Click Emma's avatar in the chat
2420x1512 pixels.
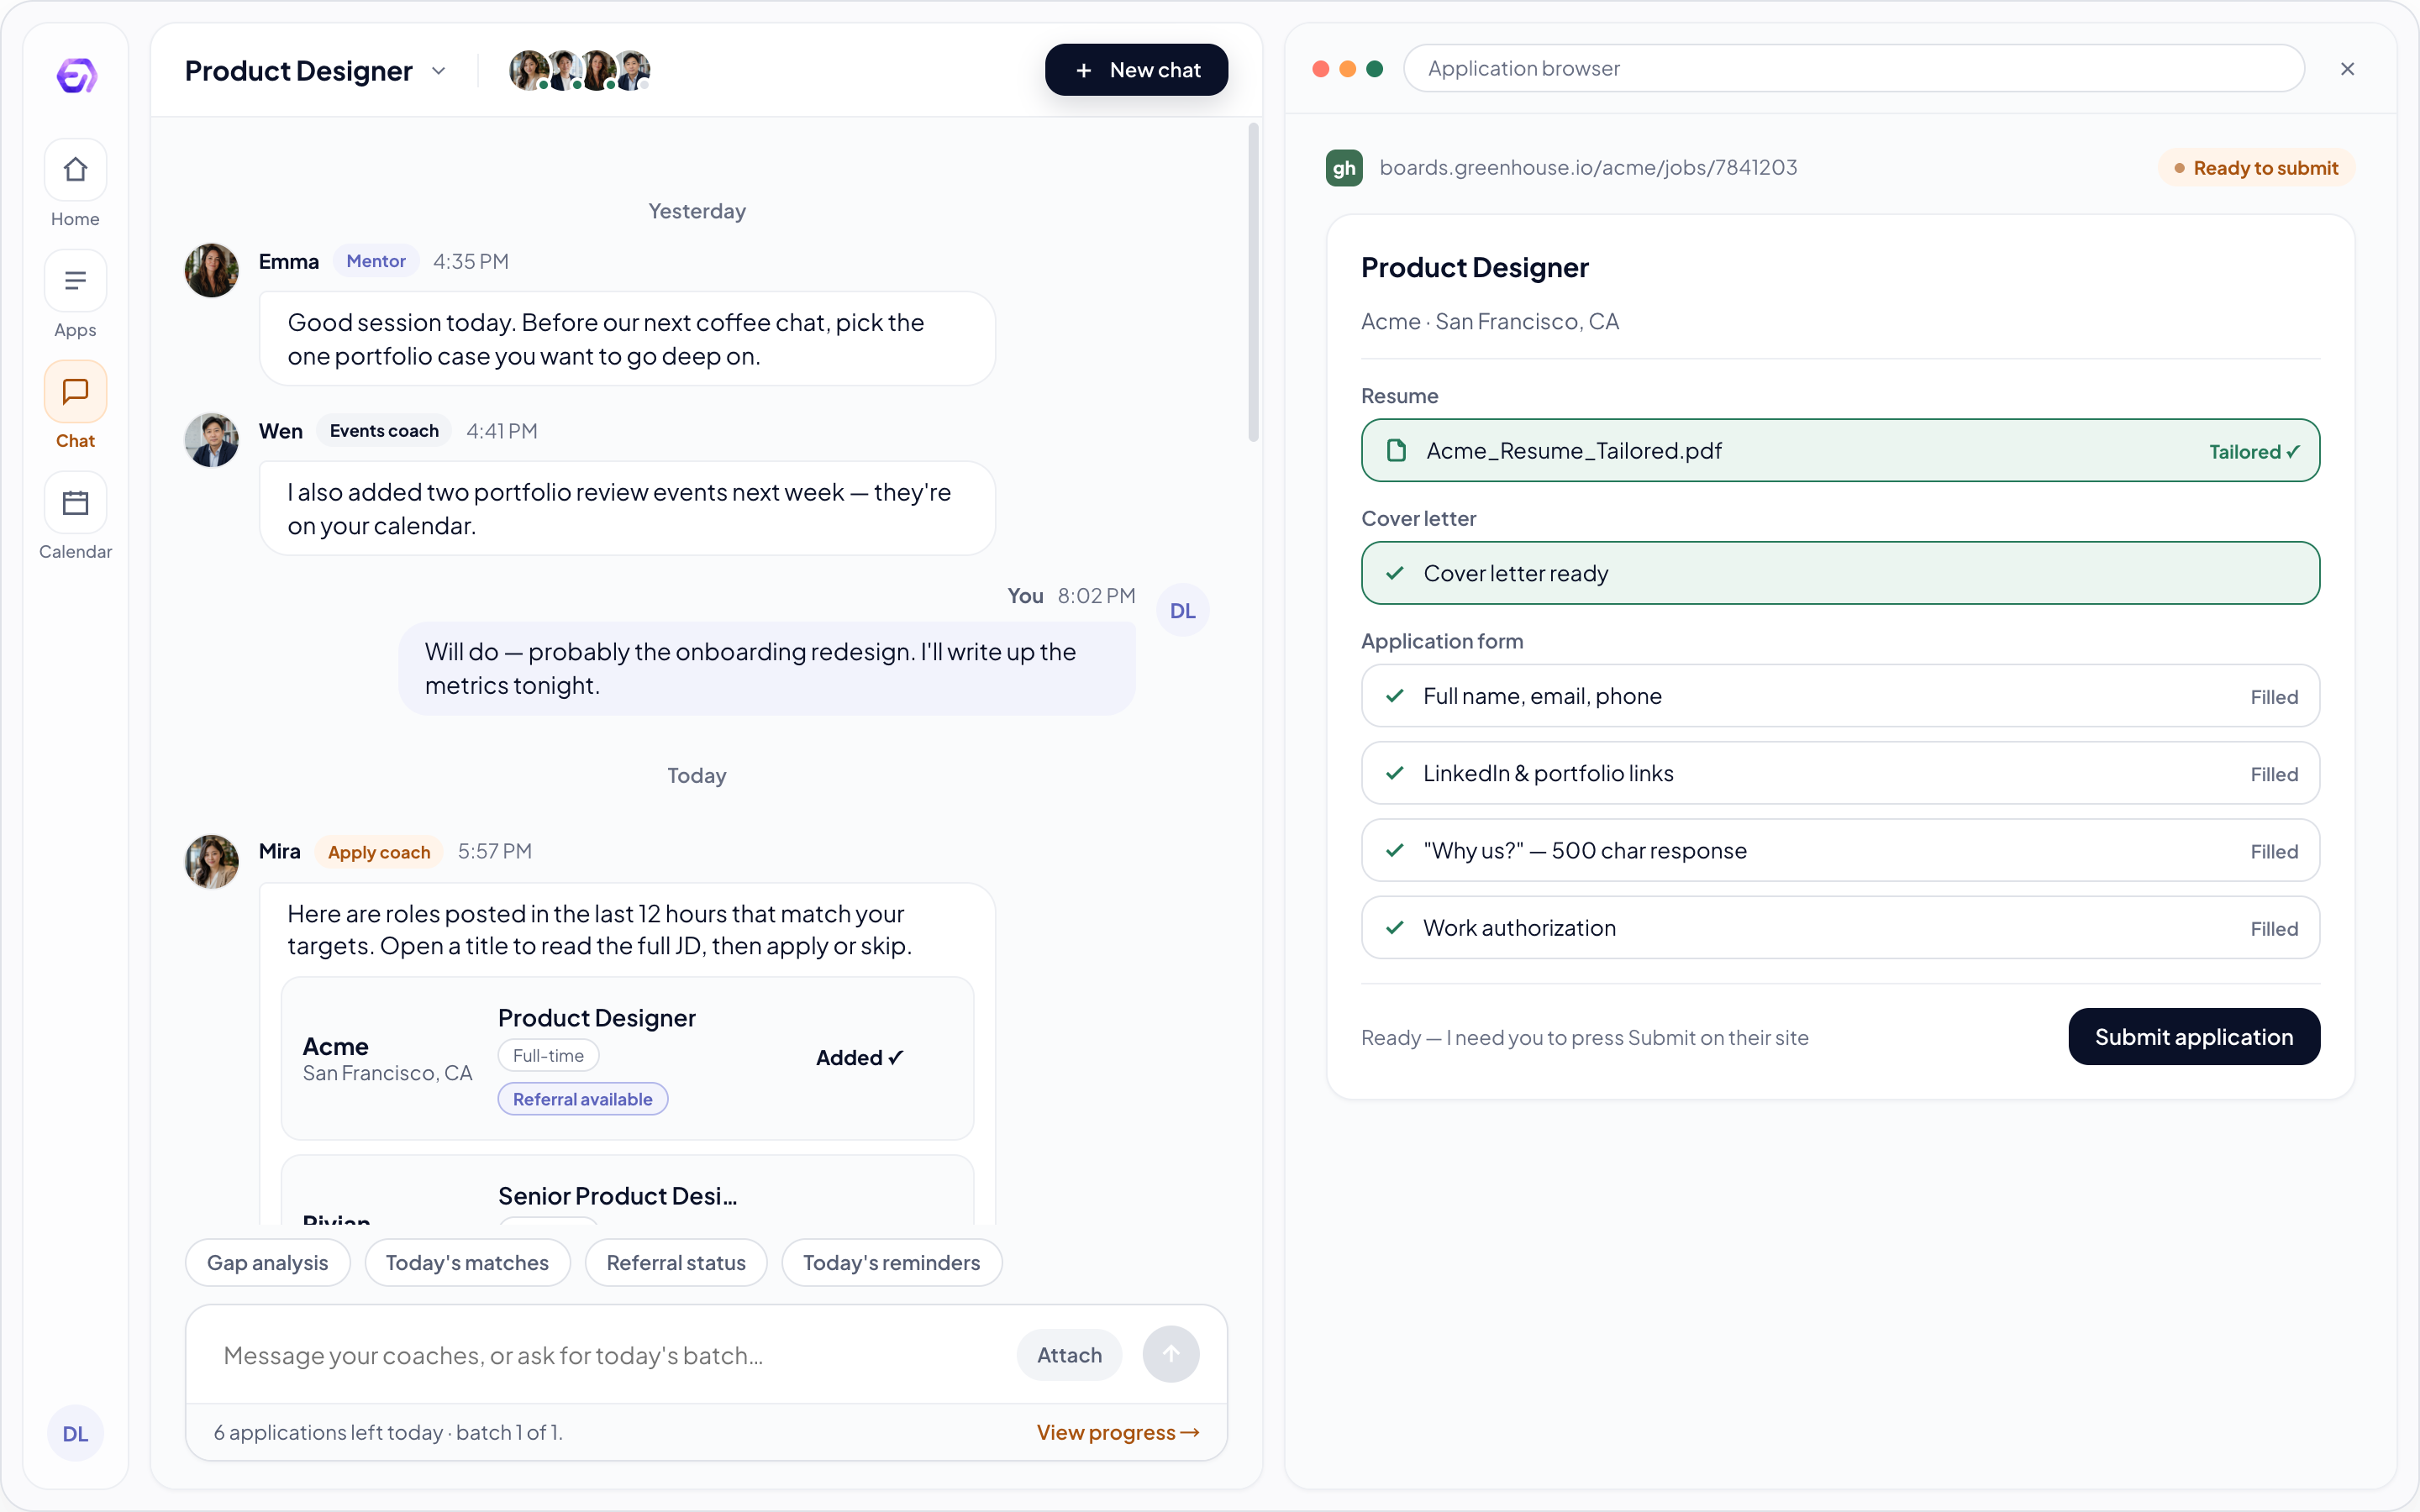[x=212, y=270]
